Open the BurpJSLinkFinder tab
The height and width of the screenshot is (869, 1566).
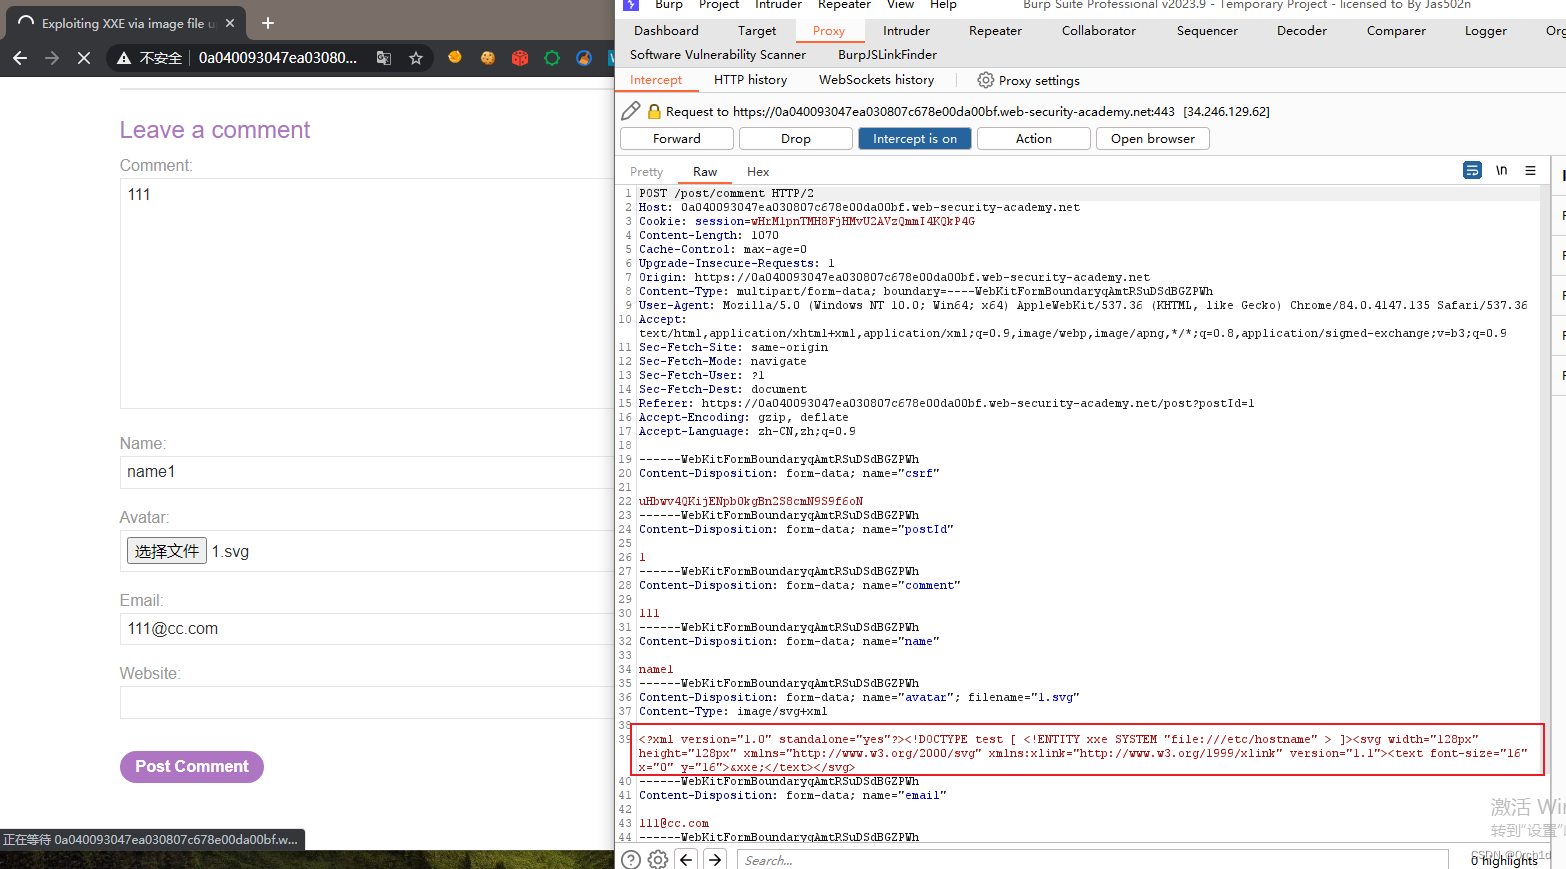coord(888,55)
